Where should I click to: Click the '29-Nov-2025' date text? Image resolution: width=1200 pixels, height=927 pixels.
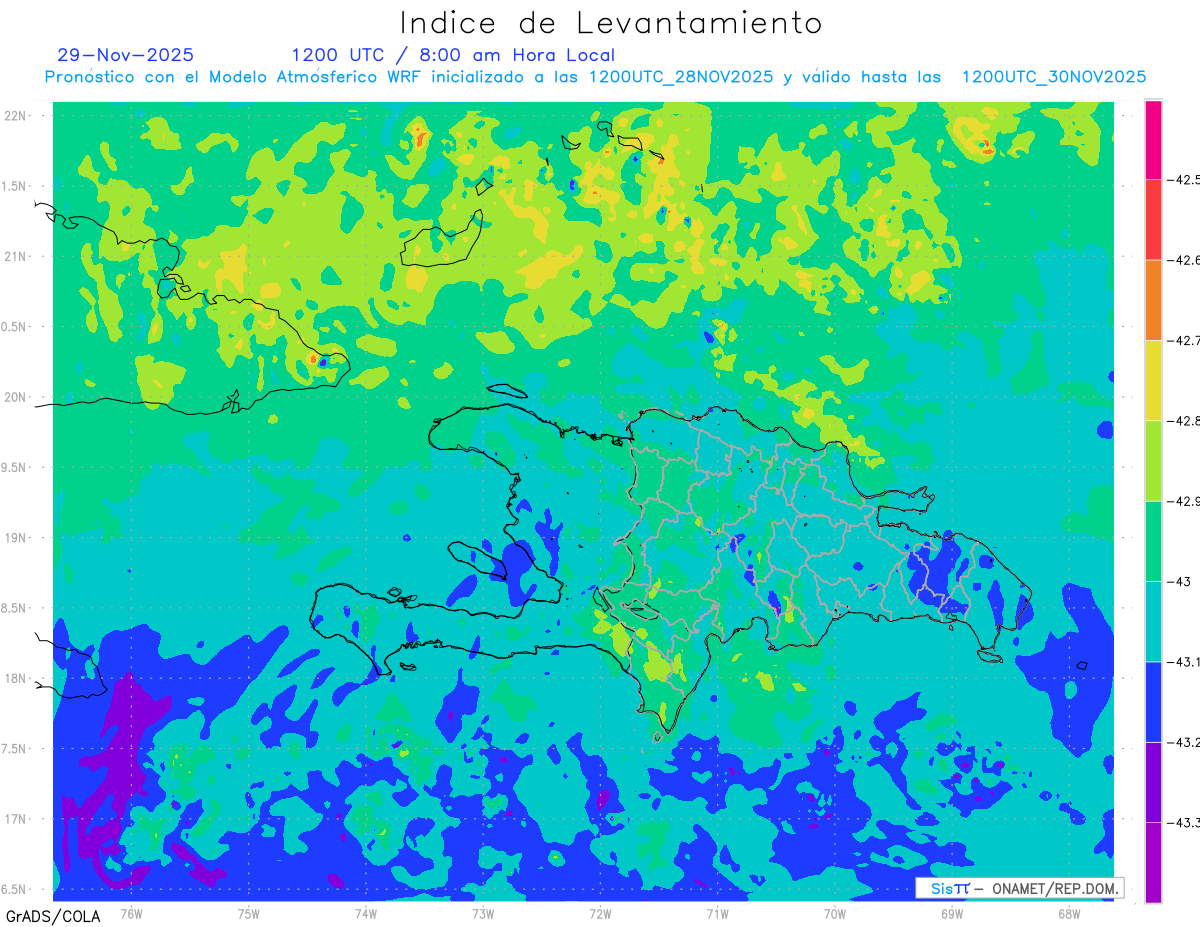126,55
